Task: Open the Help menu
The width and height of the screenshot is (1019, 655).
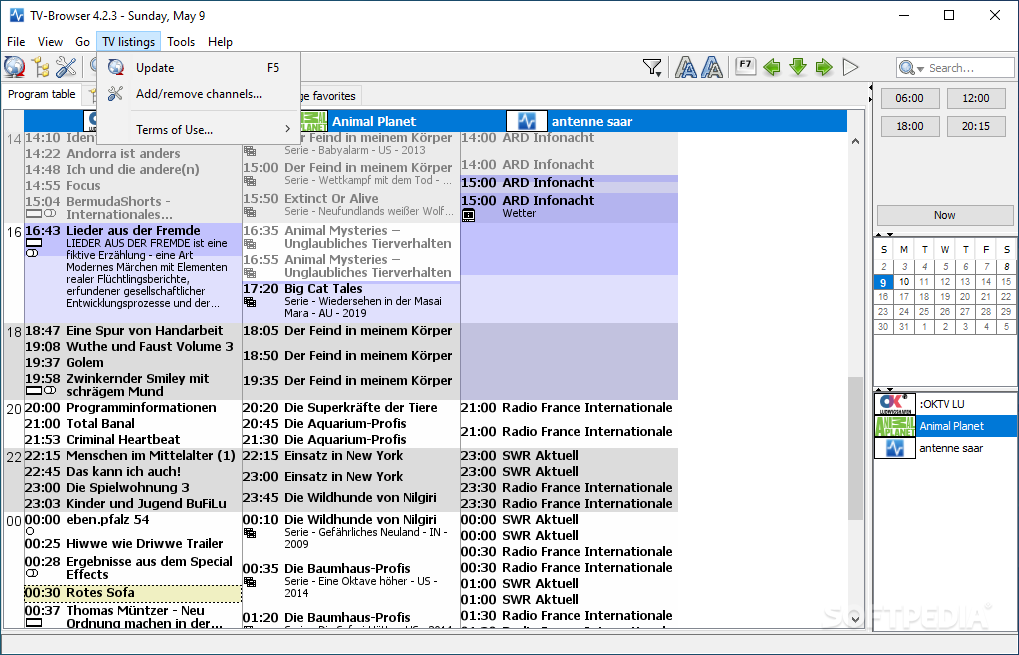Action: [x=220, y=42]
